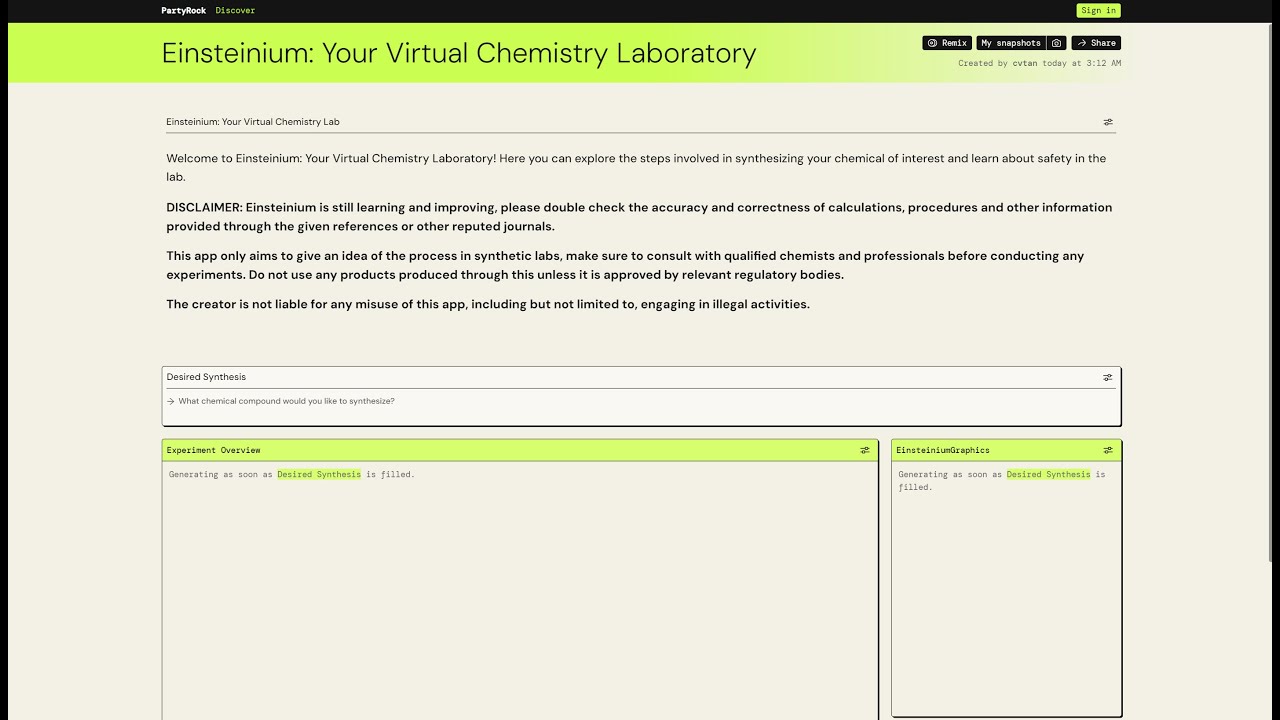Open settings icon of Einsteinium Virtual Chemistry Lab widget
This screenshot has width=1280, height=720.
1107,122
